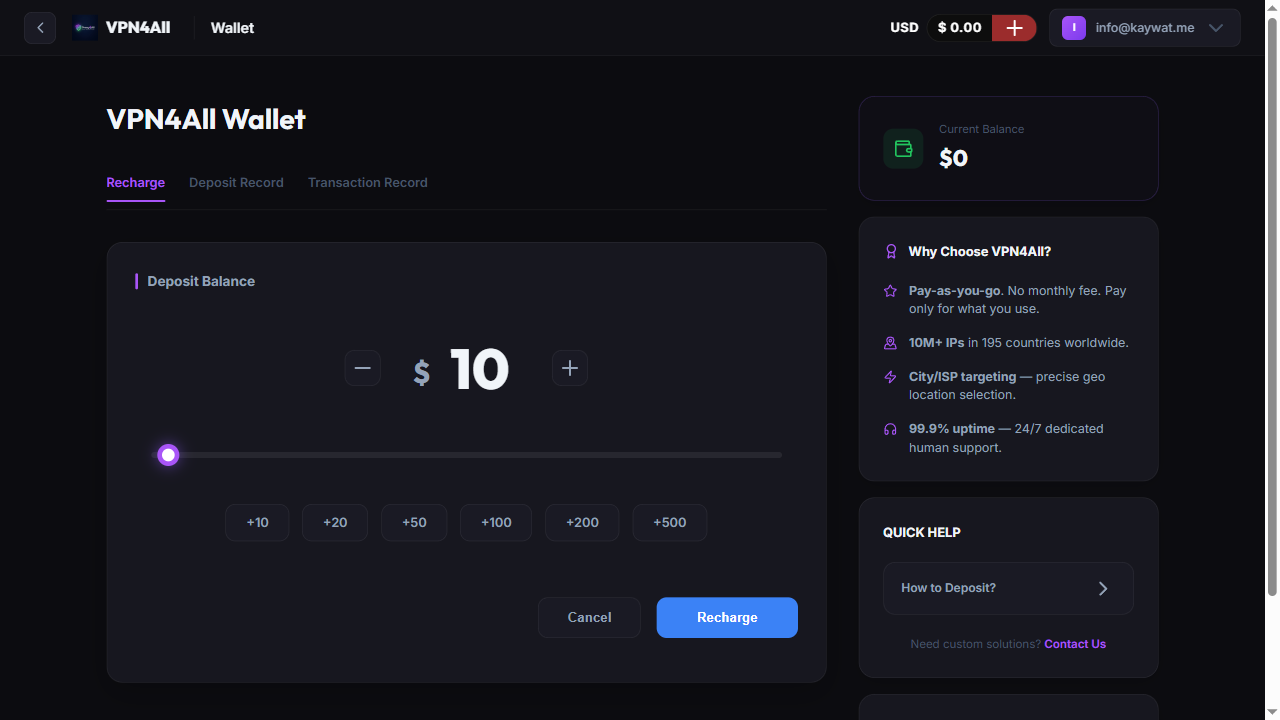Viewport: 1280px width, 720px height.
Task: Click the green wallet icon
Action: coord(903,149)
